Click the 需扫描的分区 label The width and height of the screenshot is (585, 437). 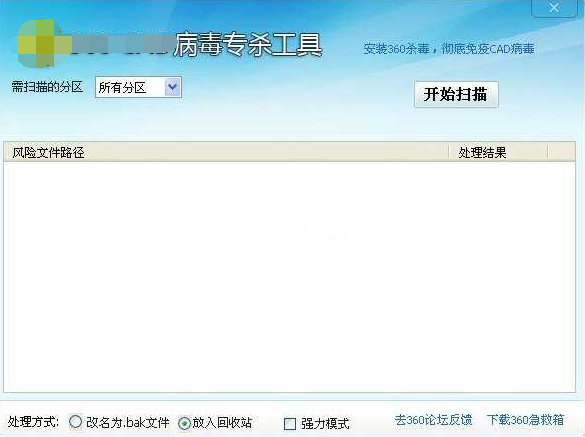pos(47,87)
